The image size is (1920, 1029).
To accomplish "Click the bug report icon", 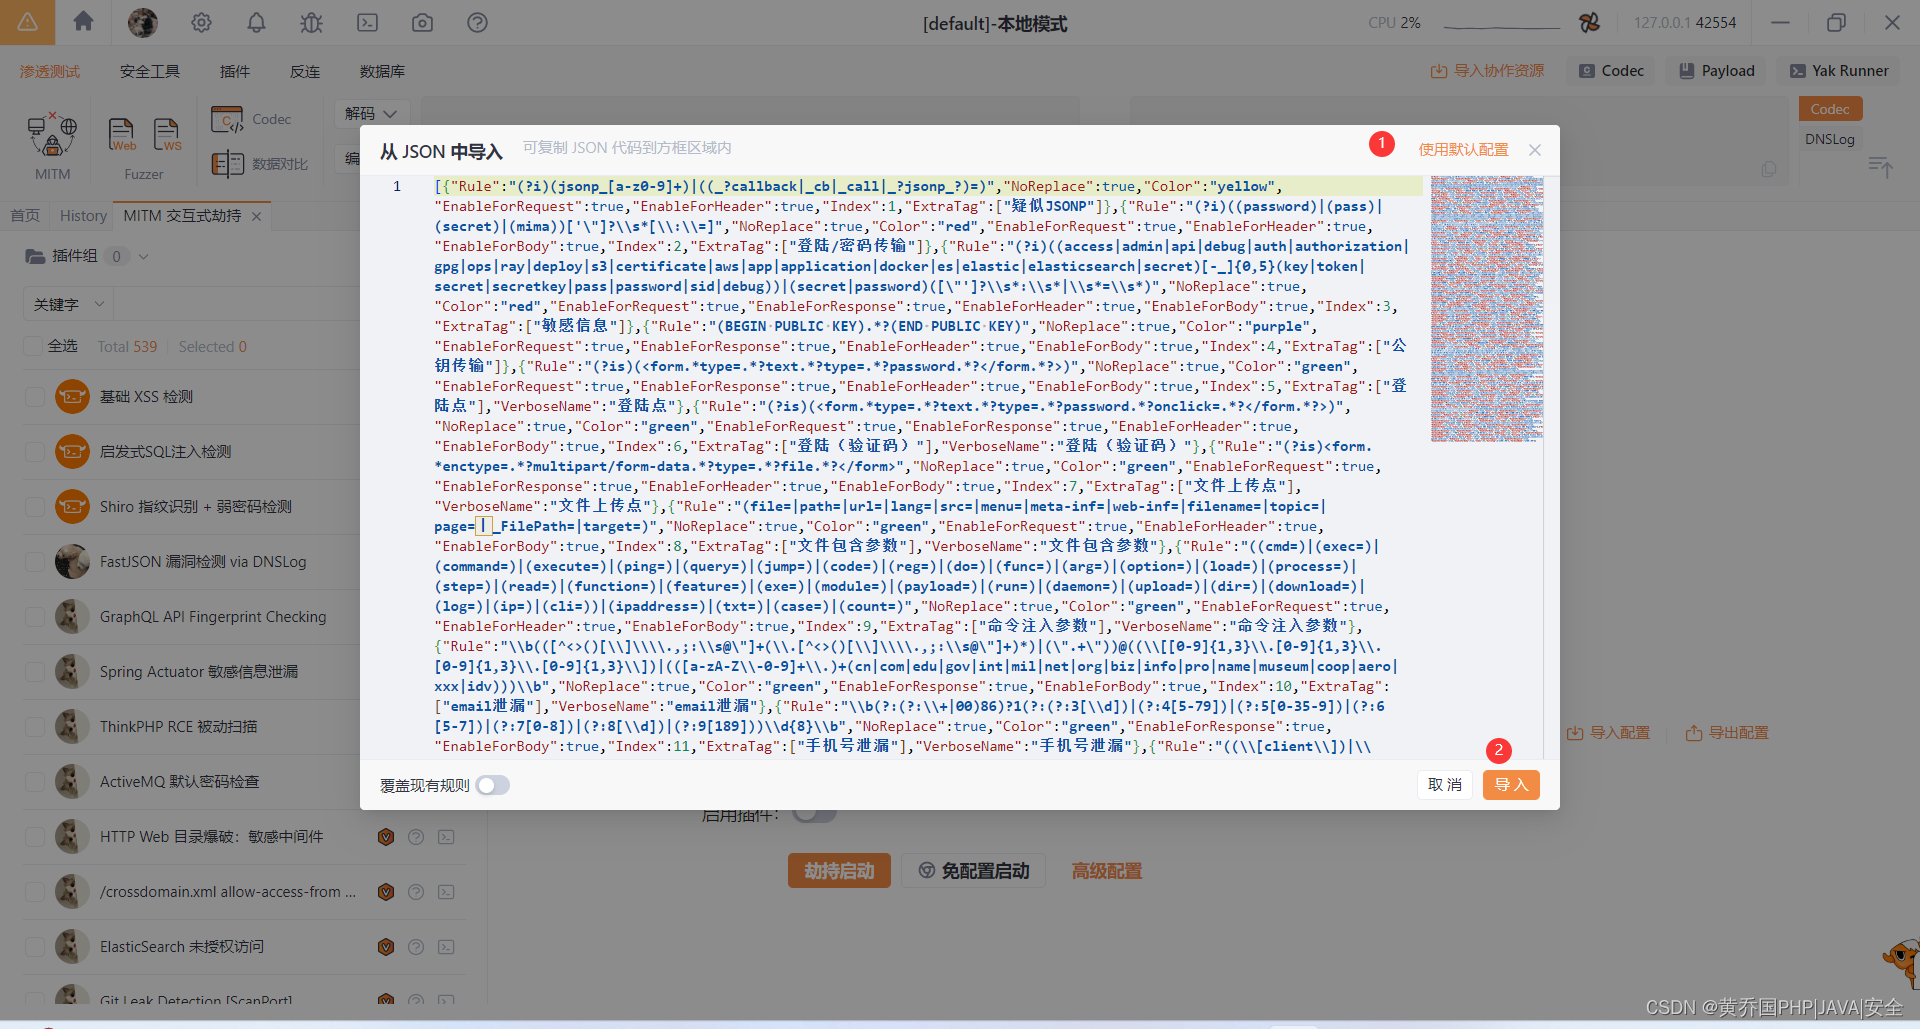I will point(311,22).
